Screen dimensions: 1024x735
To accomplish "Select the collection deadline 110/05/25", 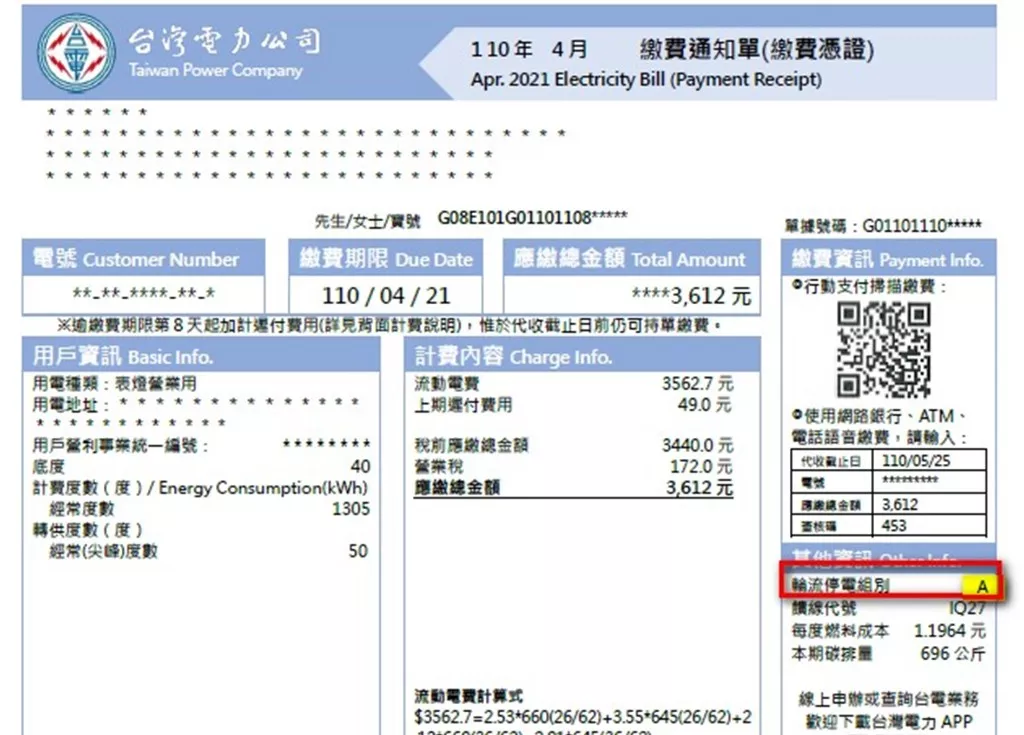I will pos(916,461).
